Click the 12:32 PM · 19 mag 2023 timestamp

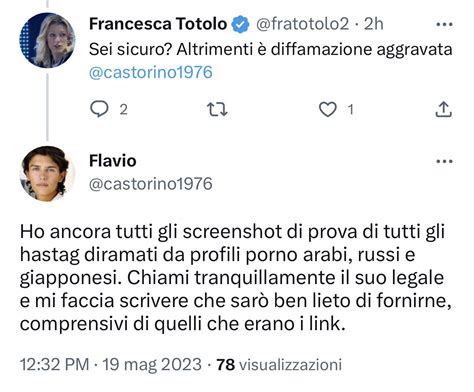111,365
